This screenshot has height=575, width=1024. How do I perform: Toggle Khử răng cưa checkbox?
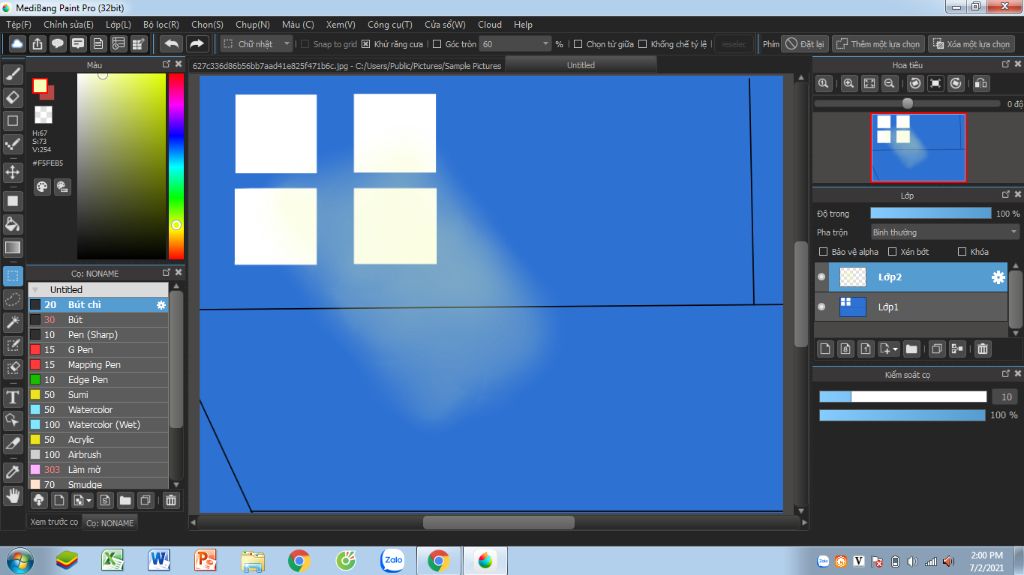pyautogui.click(x=366, y=44)
